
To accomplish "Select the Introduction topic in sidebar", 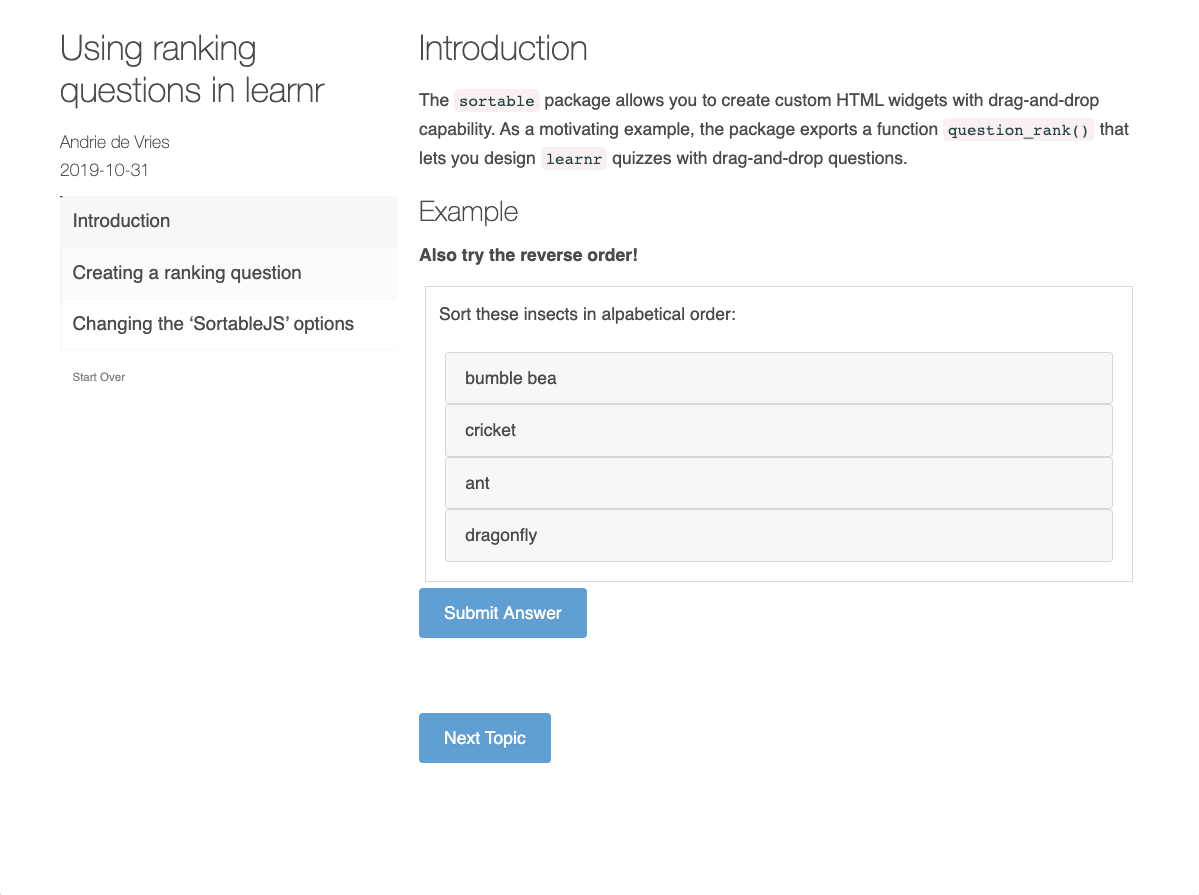I will pyautogui.click(x=121, y=221).
